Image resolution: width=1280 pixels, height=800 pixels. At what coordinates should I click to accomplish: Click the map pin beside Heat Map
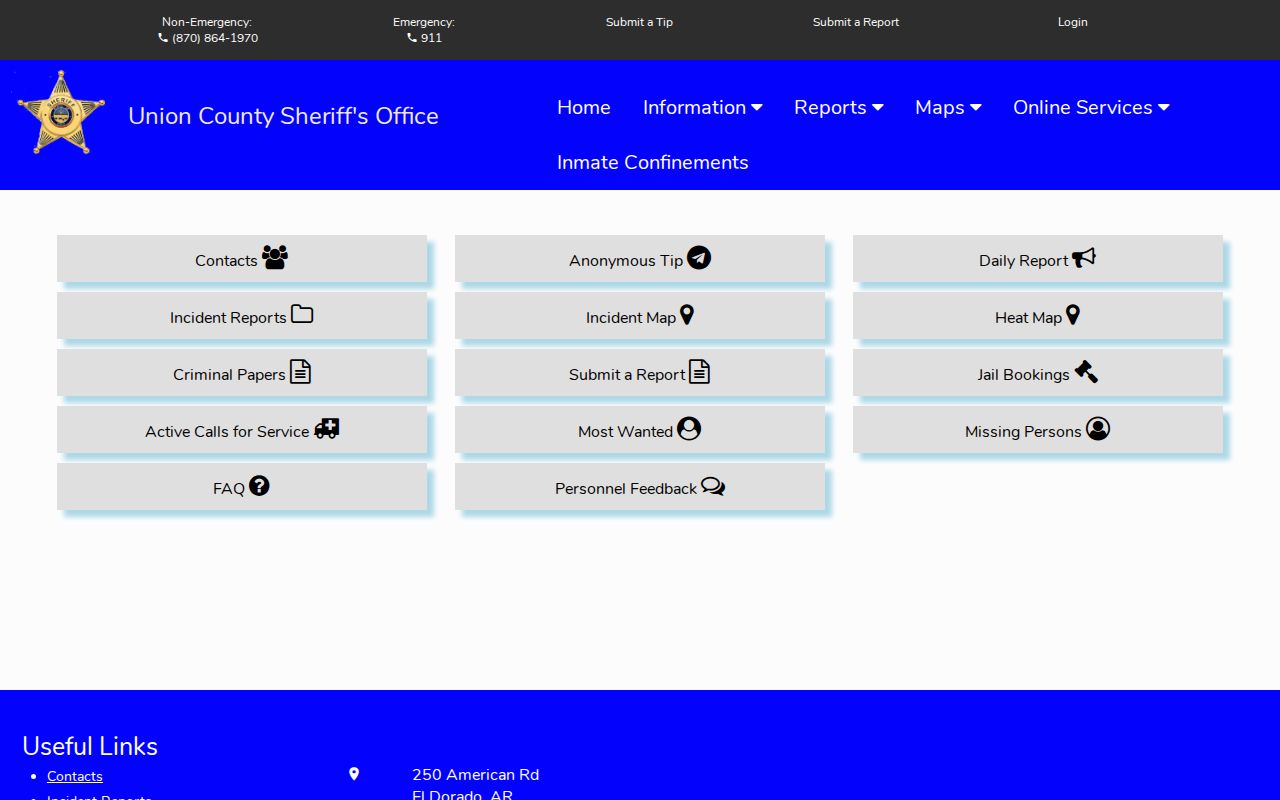[x=1073, y=315]
